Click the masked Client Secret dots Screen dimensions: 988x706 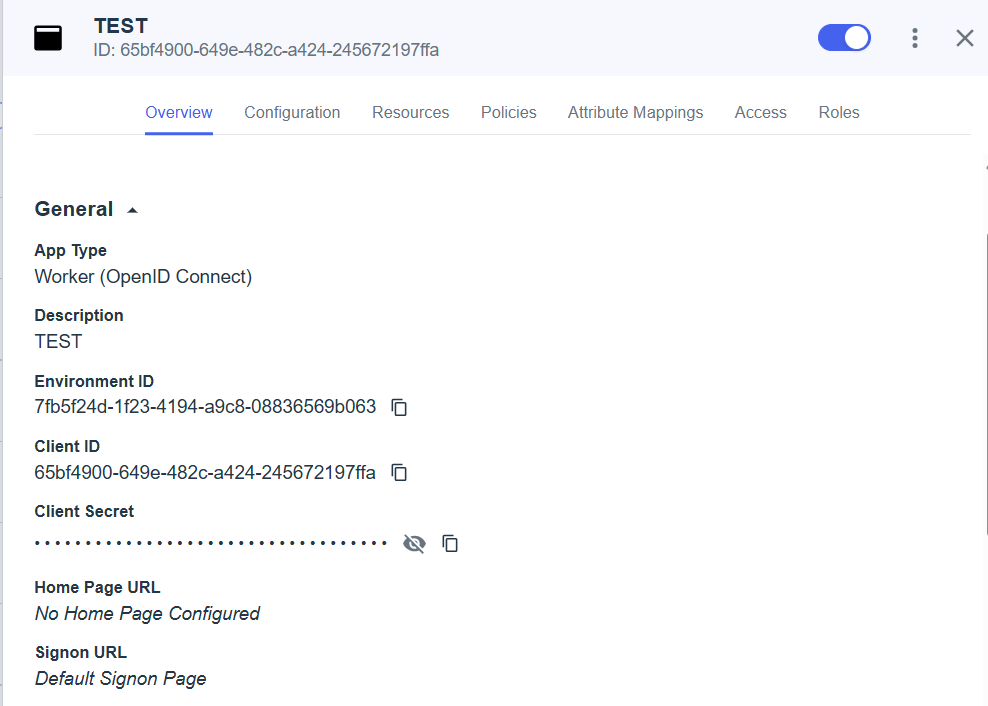[x=210, y=543]
